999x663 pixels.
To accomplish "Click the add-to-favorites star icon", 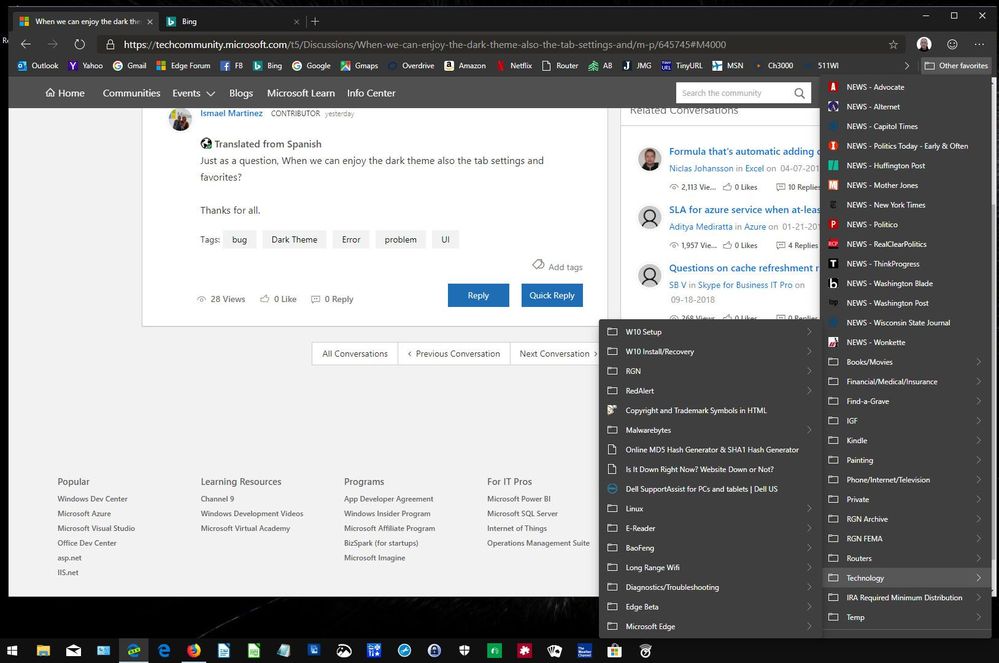I will [x=891, y=44].
